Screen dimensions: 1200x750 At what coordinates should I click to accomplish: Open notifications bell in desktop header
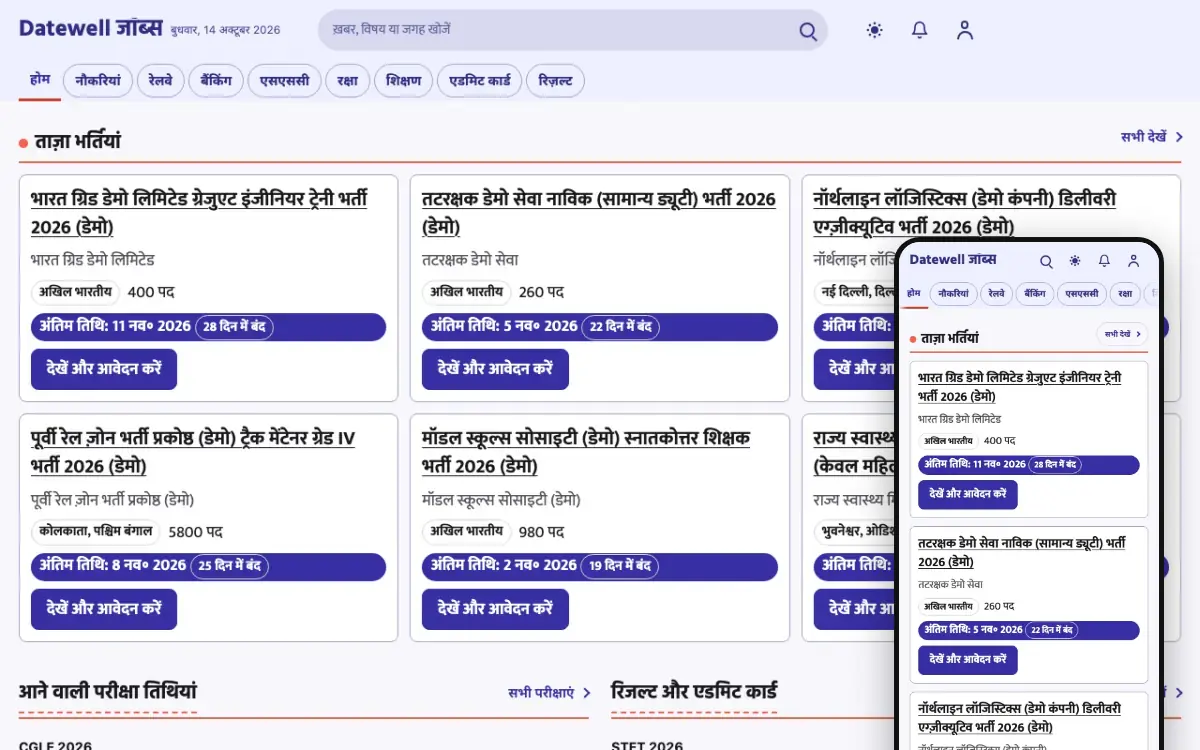[x=920, y=30]
